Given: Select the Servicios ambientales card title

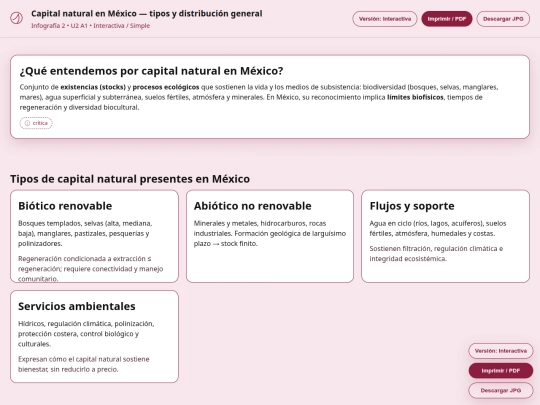Looking at the screenshot, I should (x=77, y=306).
